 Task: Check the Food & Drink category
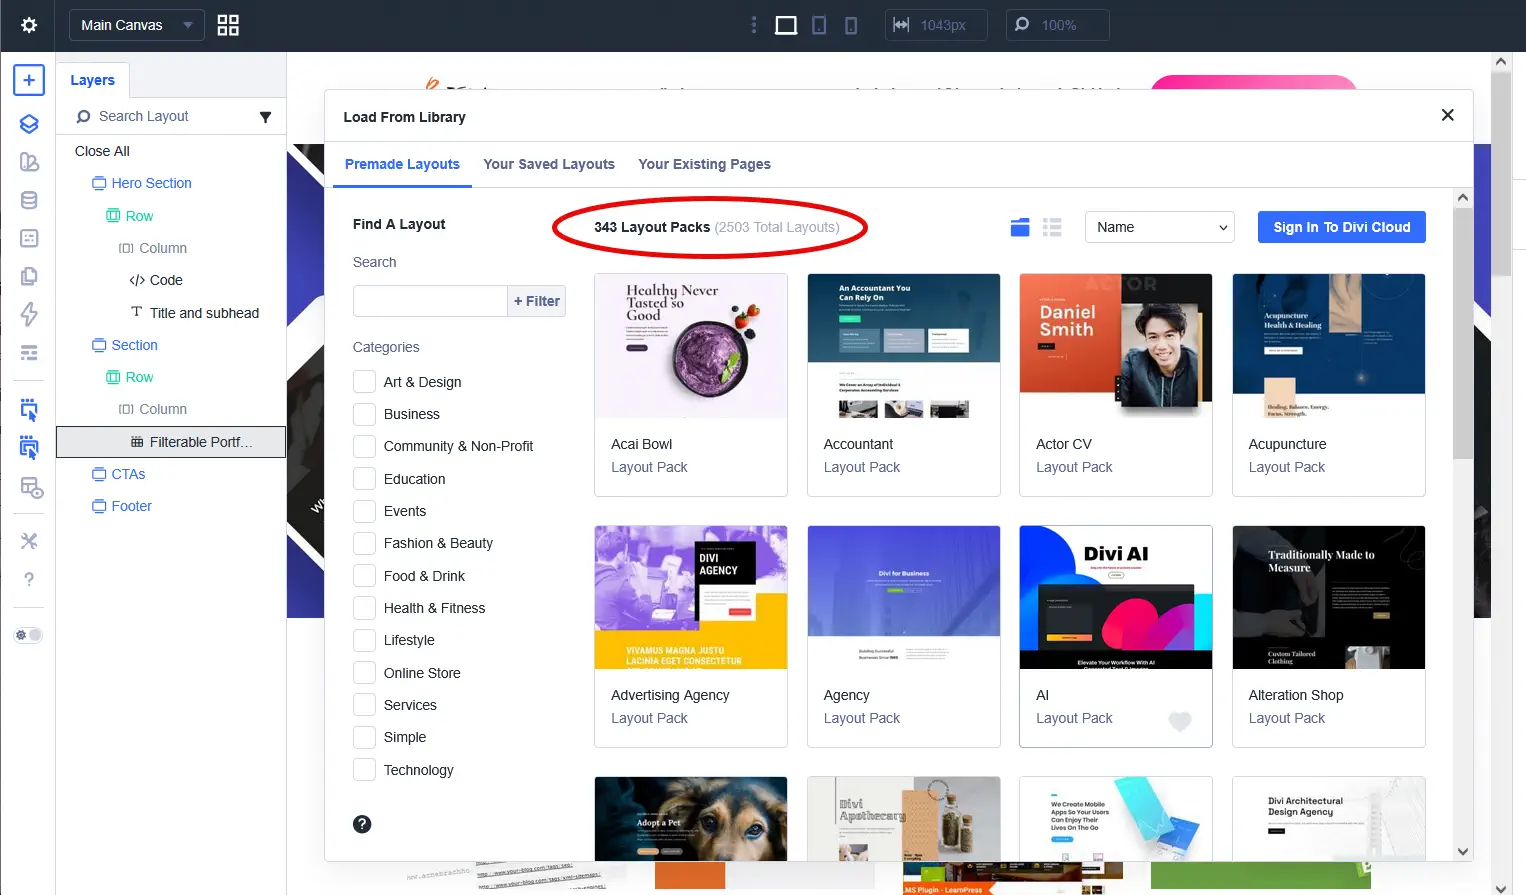click(364, 576)
